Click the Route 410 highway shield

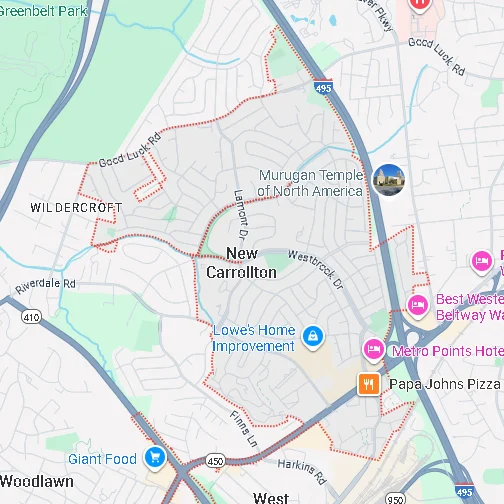click(32, 317)
